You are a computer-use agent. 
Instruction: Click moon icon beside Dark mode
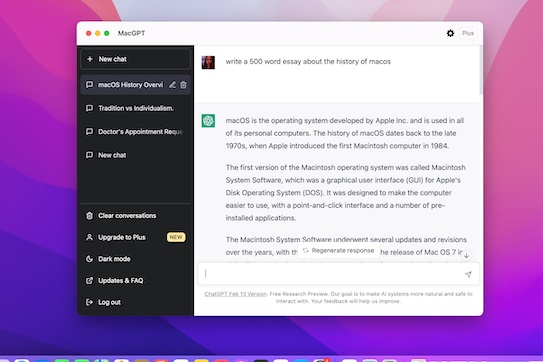(x=89, y=259)
